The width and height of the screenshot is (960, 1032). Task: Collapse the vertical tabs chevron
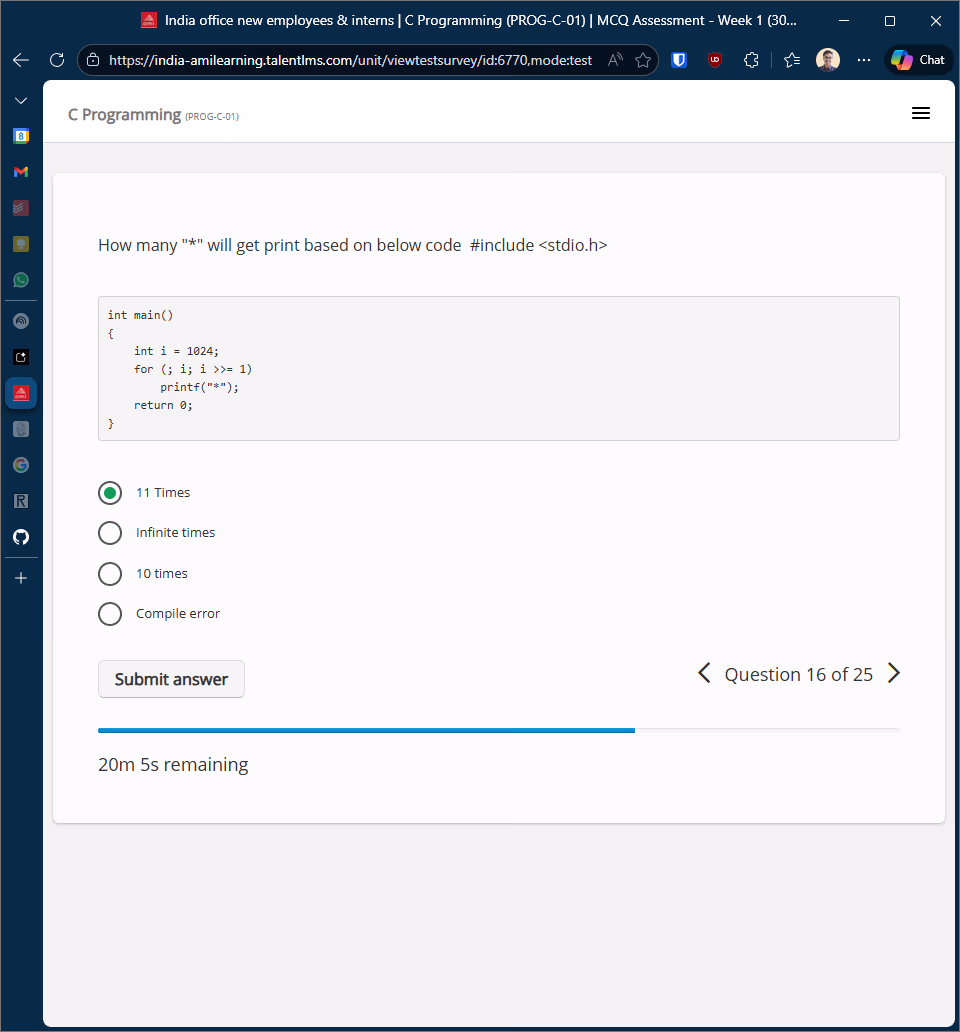(21, 101)
